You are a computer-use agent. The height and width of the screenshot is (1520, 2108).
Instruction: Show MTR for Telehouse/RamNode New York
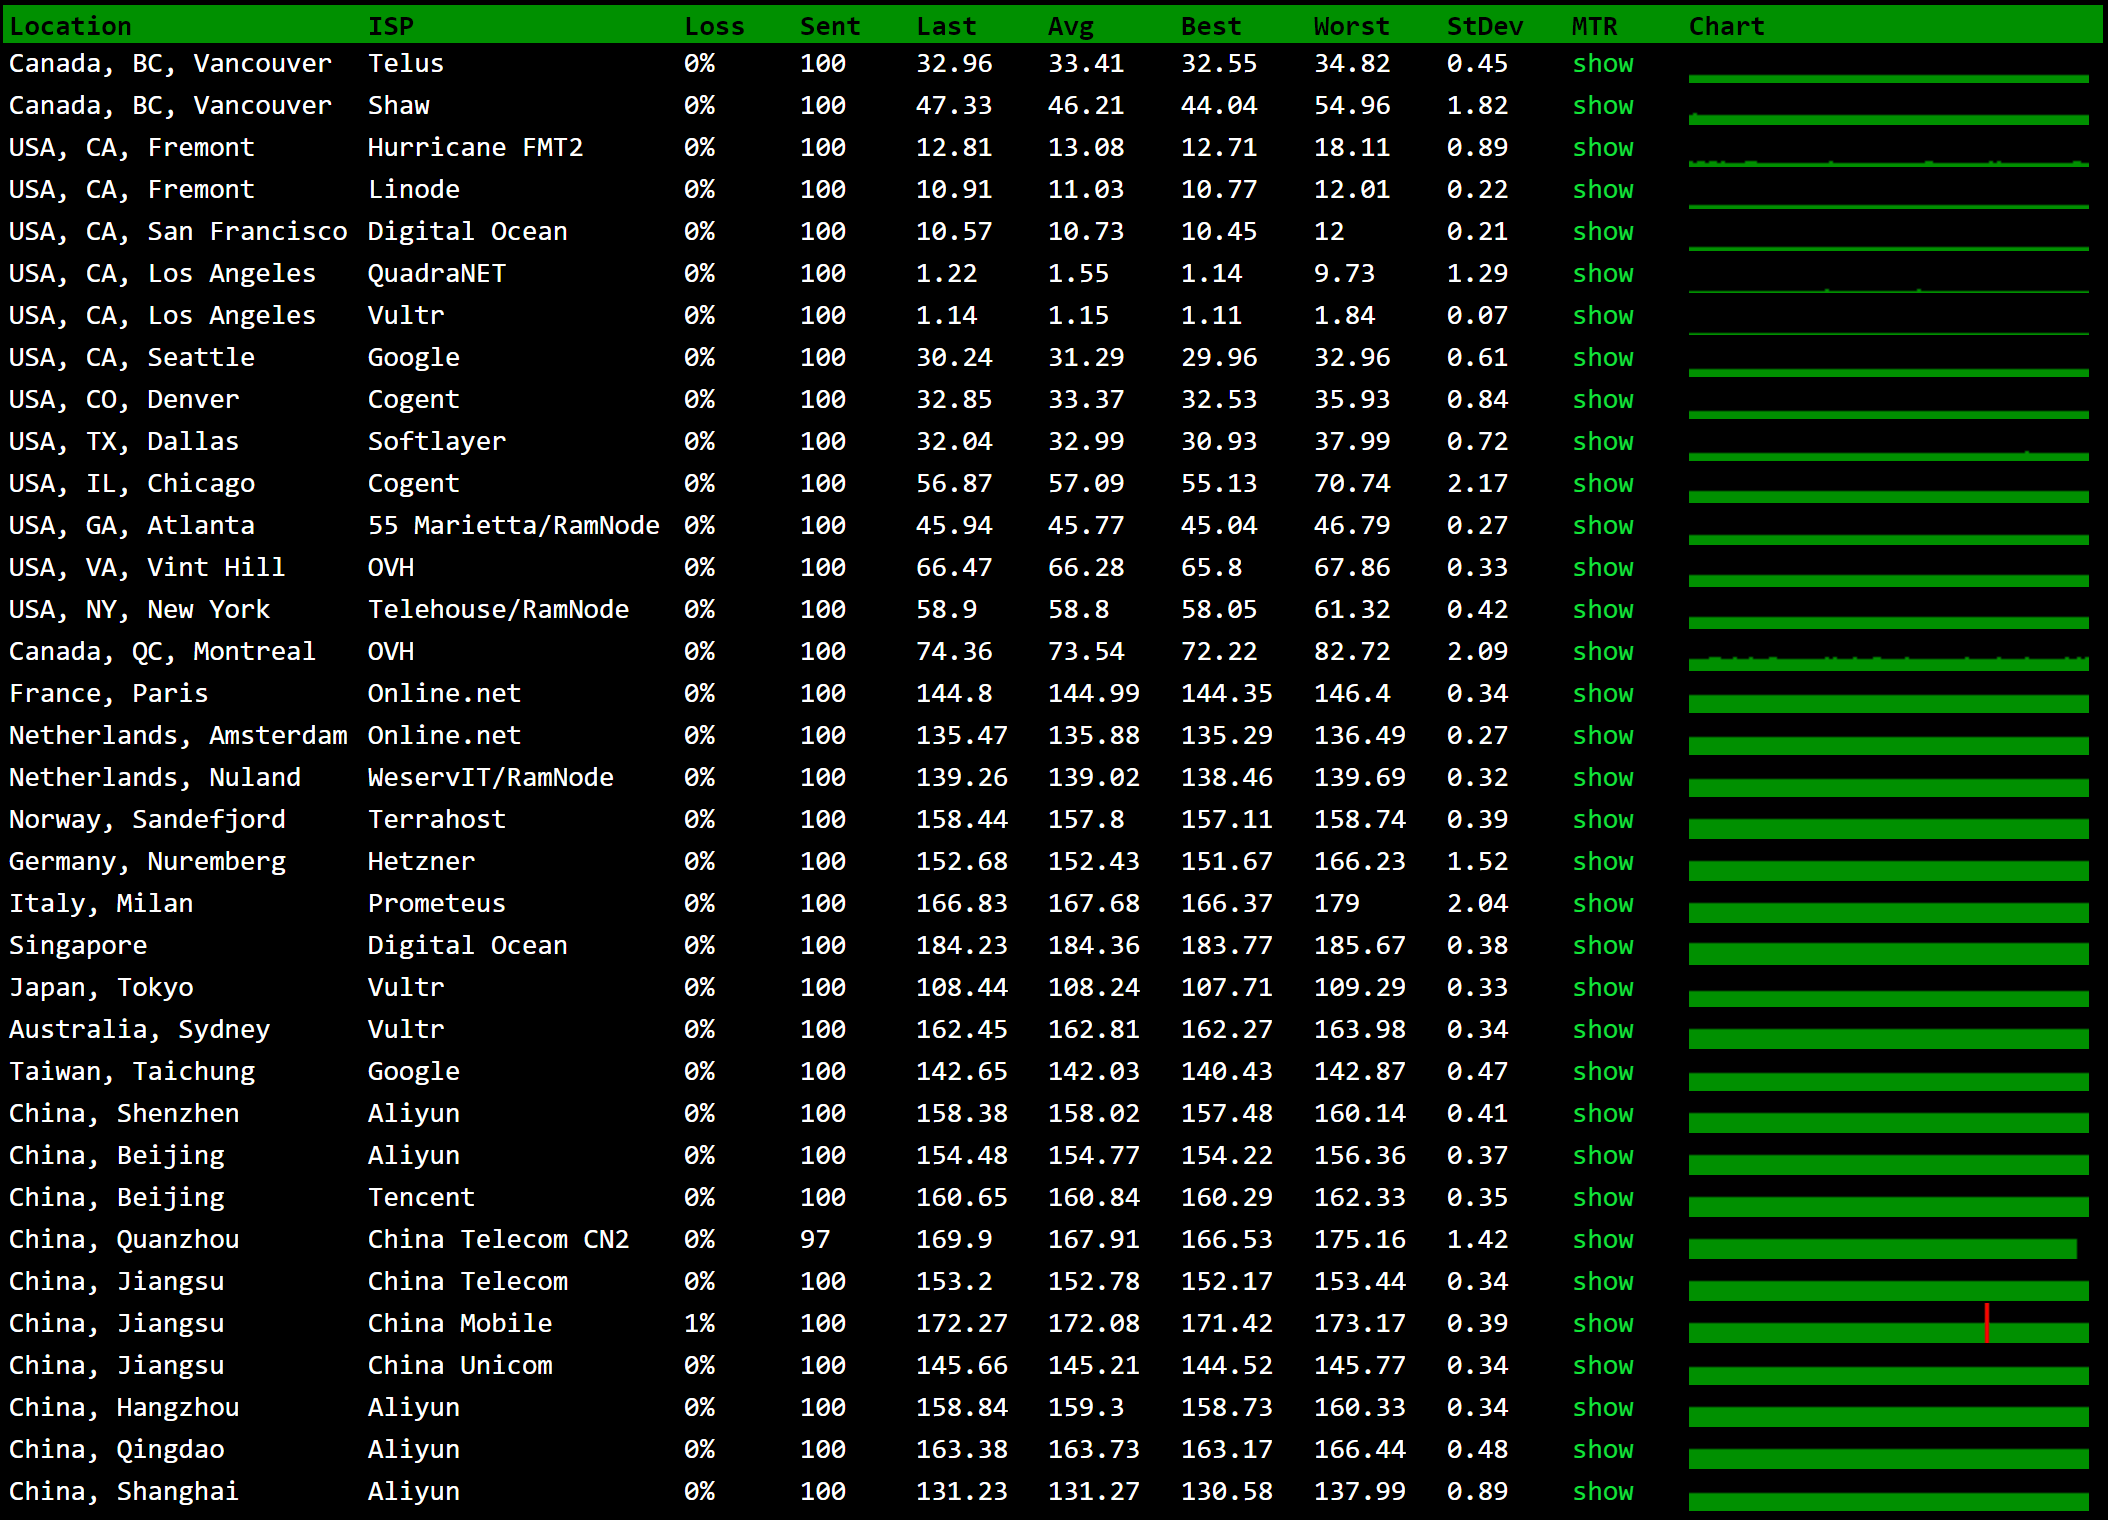coord(1603,610)
